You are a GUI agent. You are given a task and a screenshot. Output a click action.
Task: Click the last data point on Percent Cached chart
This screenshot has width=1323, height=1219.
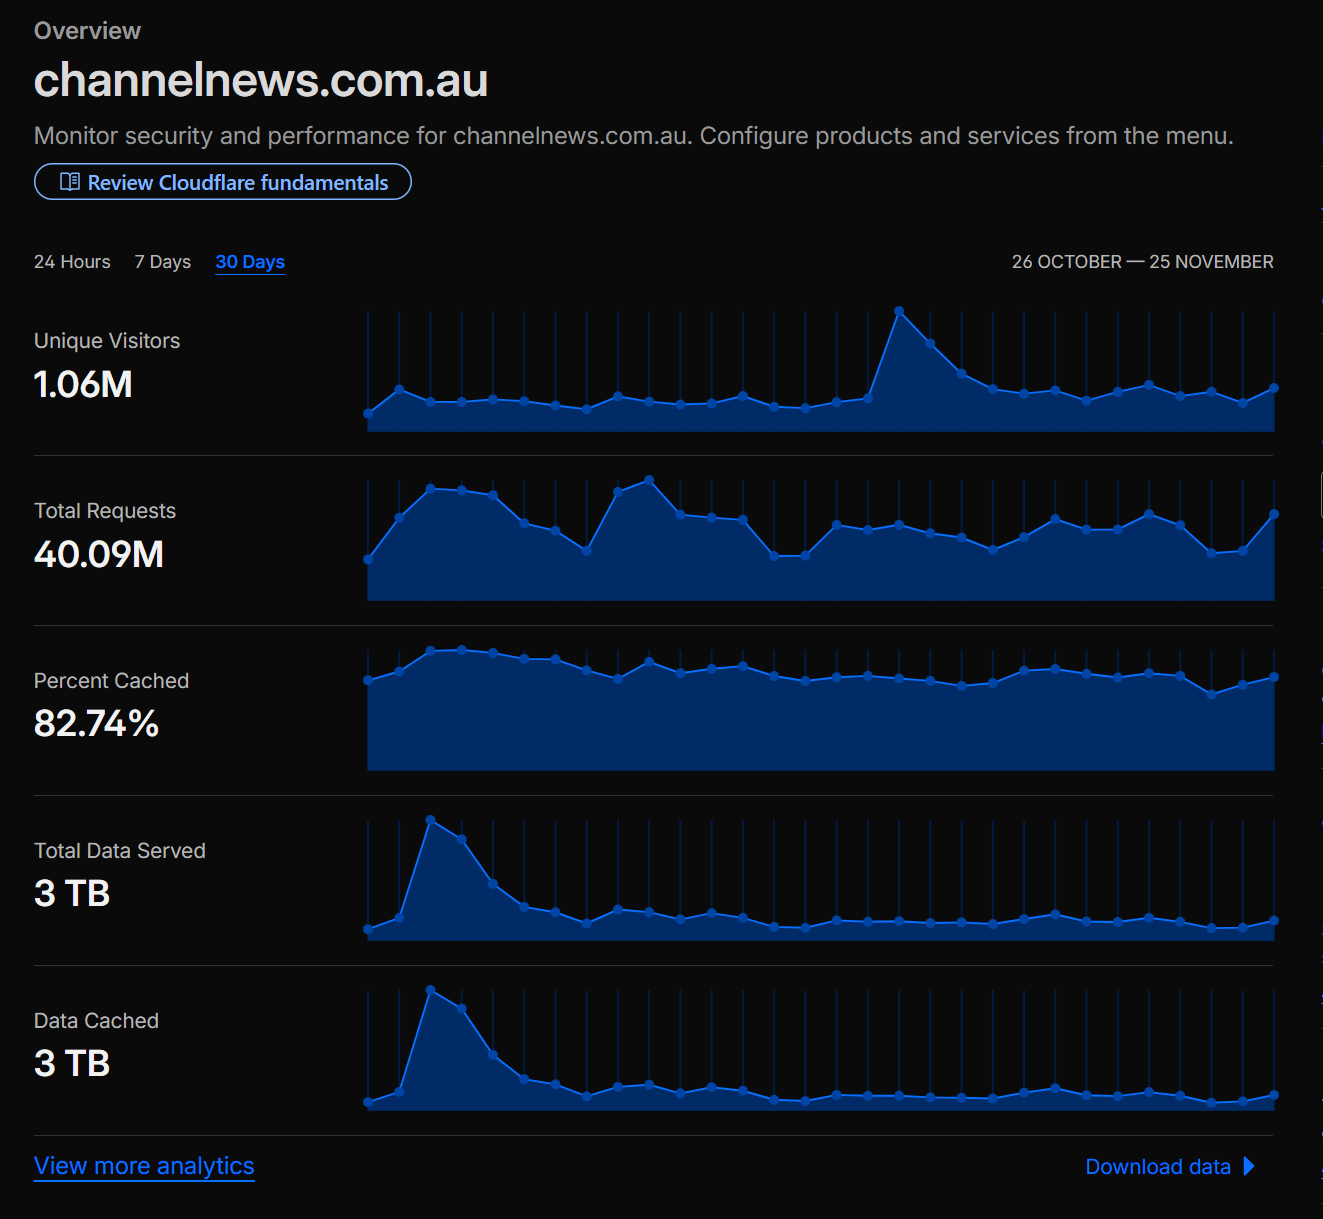pos(1274,677)
